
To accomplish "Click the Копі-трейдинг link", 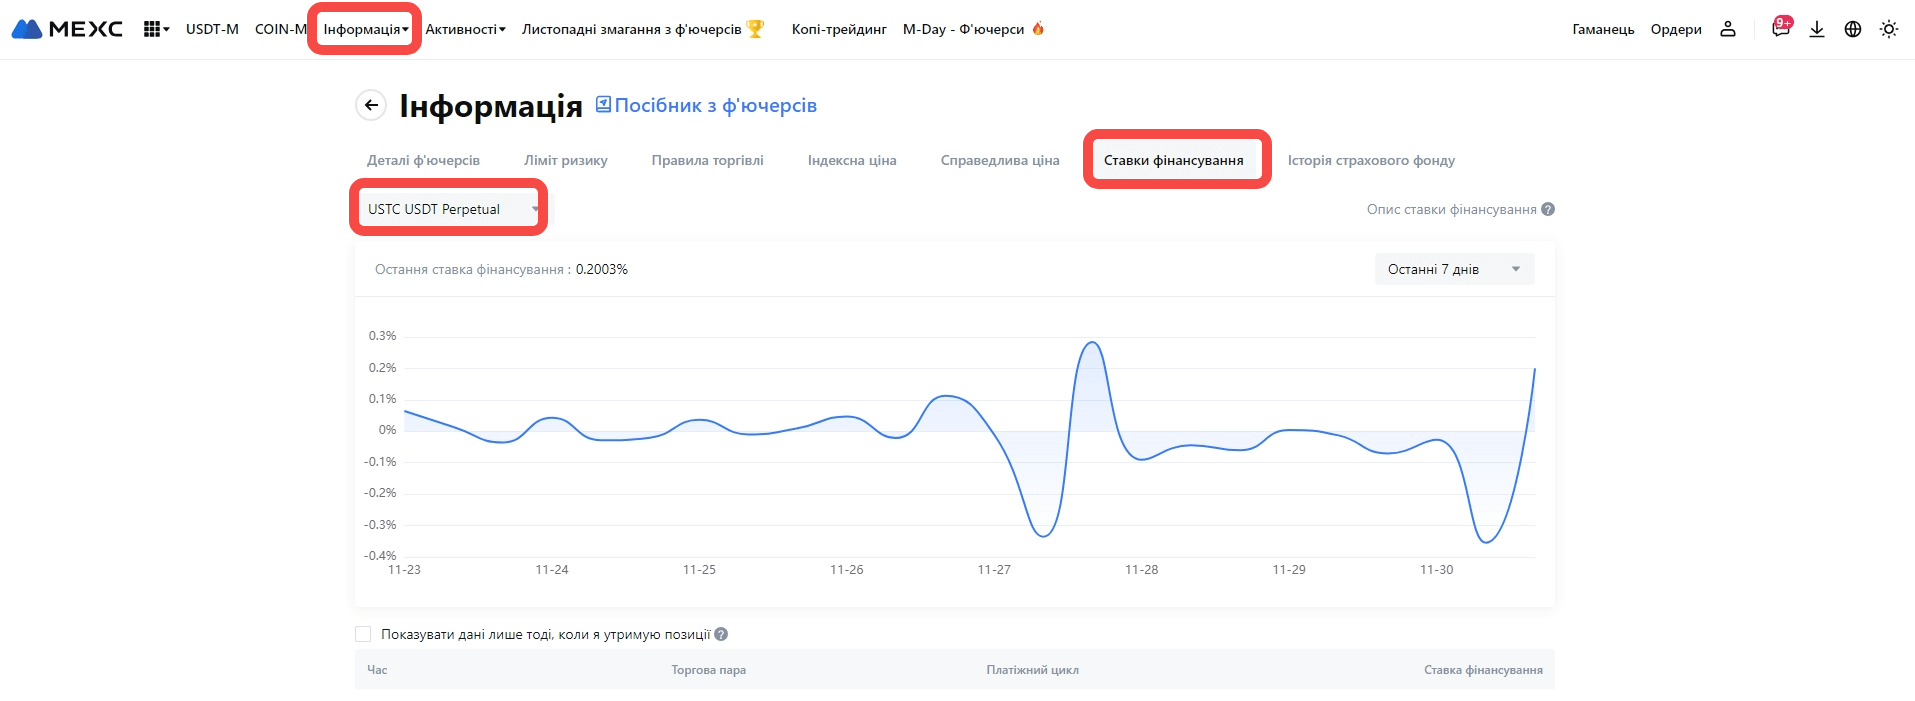I will click(838, 29).
